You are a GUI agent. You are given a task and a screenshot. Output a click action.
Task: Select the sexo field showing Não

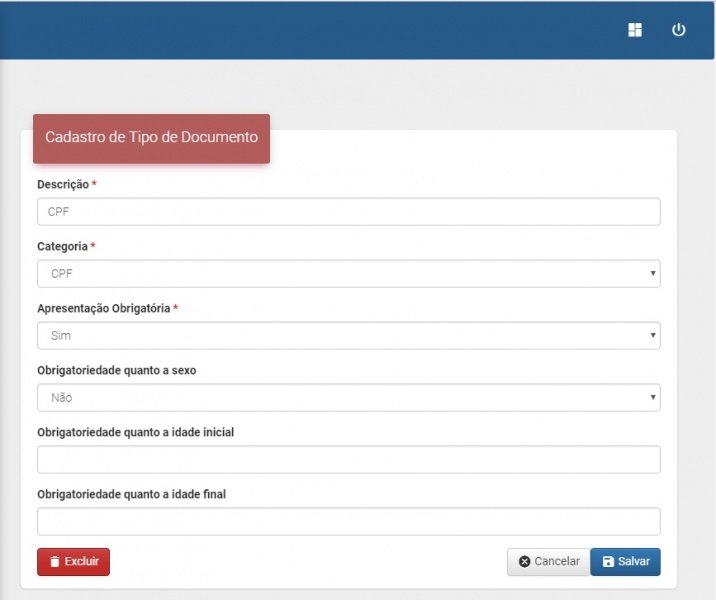(x=340, y=397)
